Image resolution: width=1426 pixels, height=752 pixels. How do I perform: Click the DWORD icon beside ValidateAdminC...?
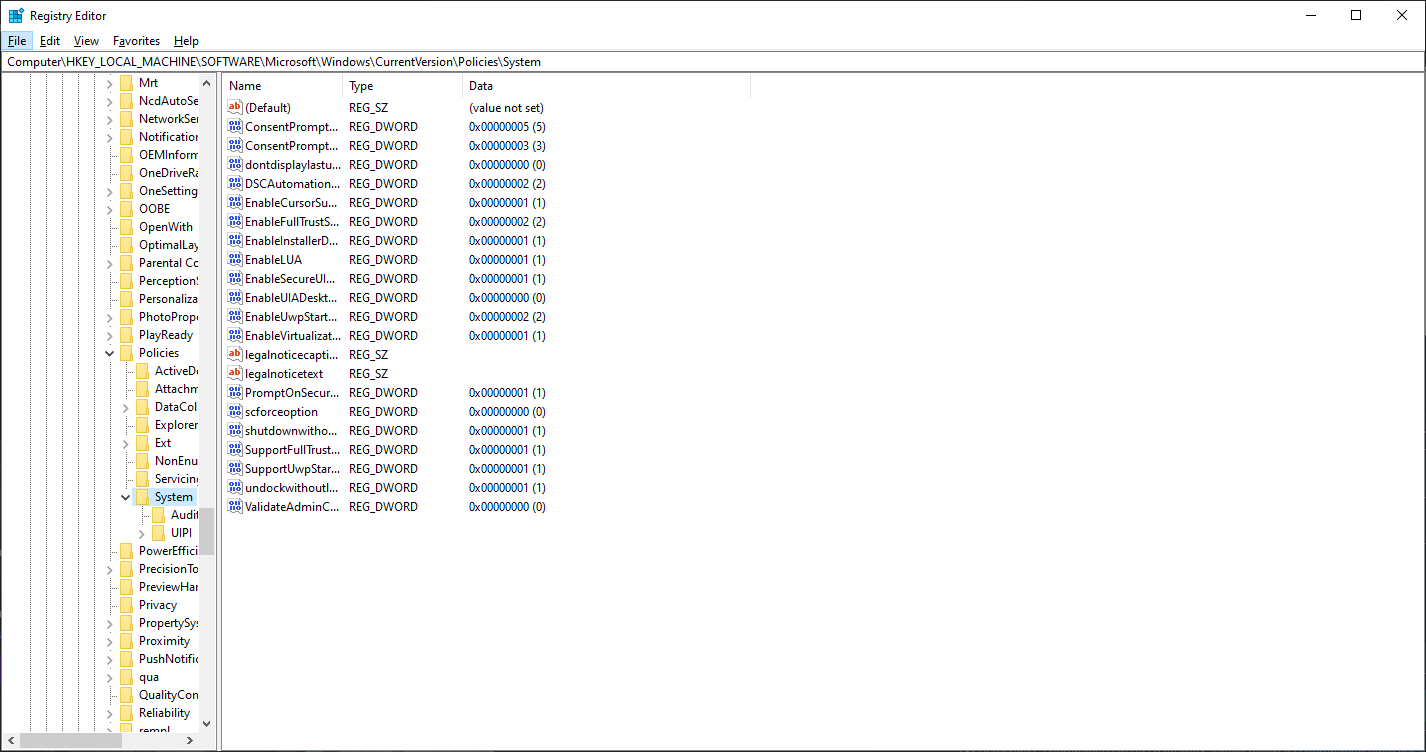tap(235, 507)
